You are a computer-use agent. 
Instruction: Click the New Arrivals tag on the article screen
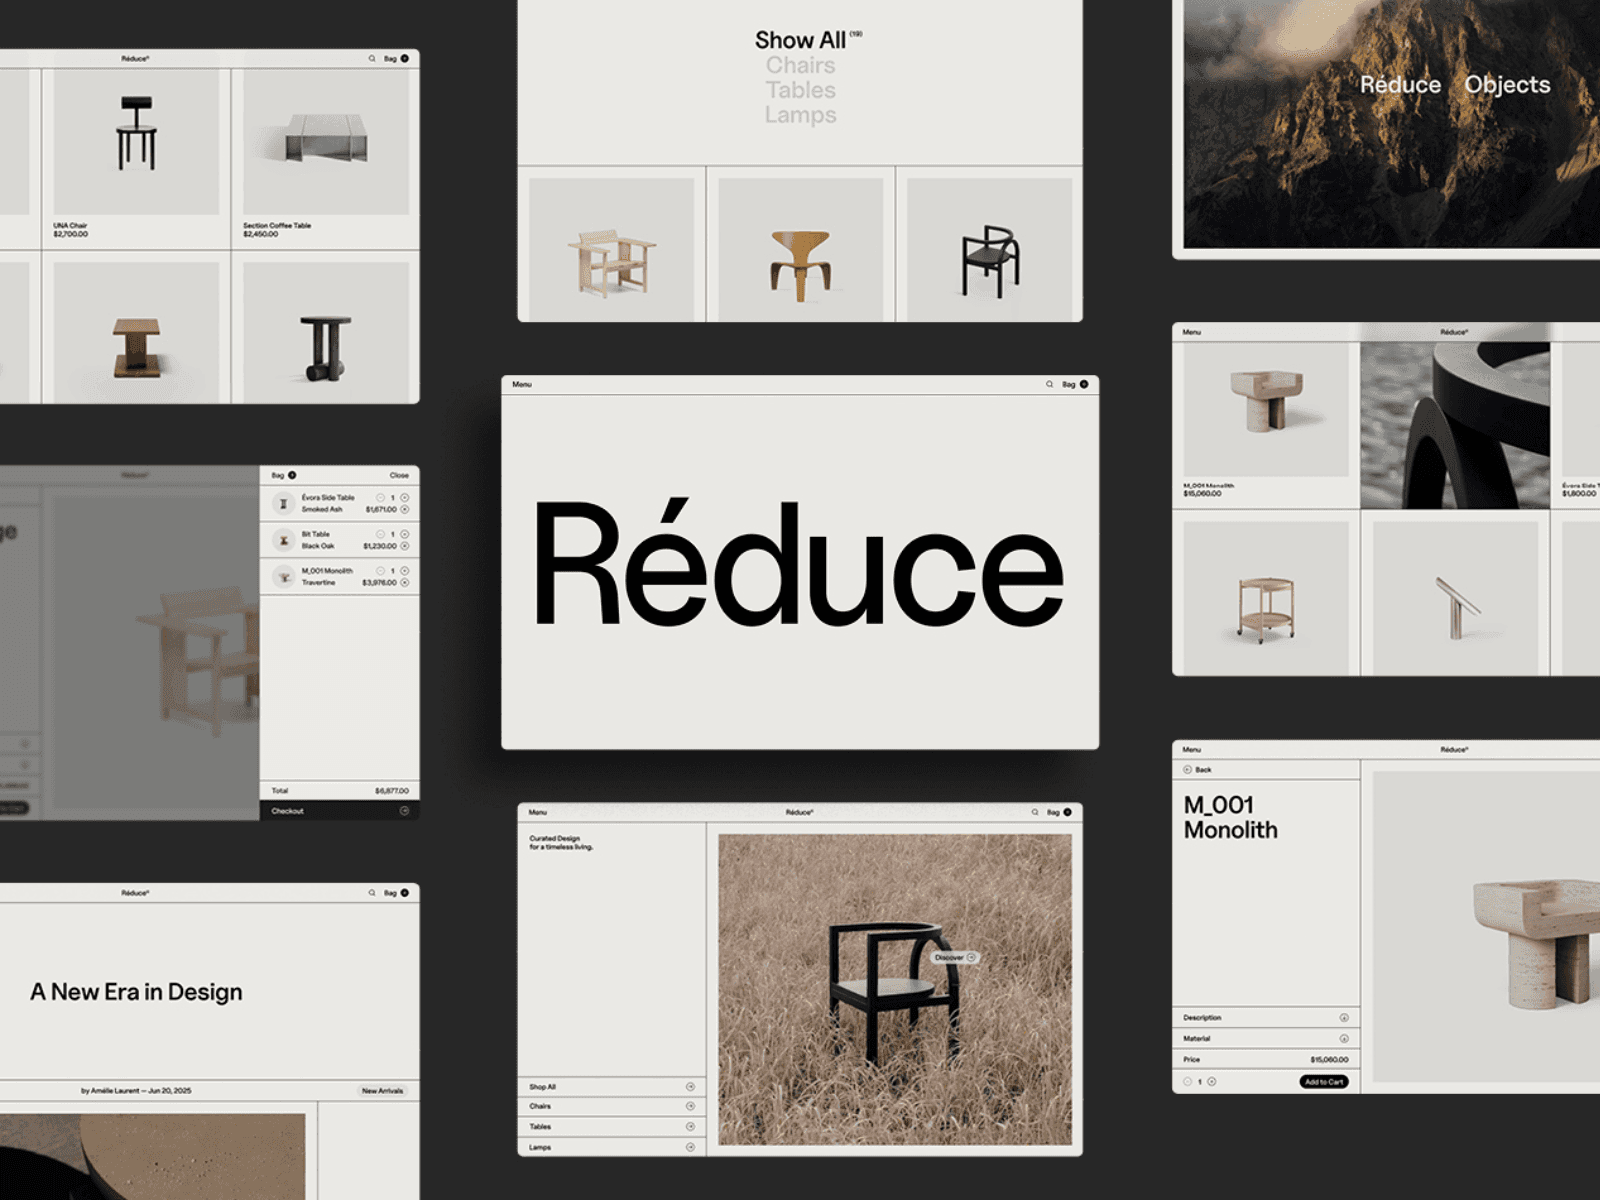tap(383, 1091)
